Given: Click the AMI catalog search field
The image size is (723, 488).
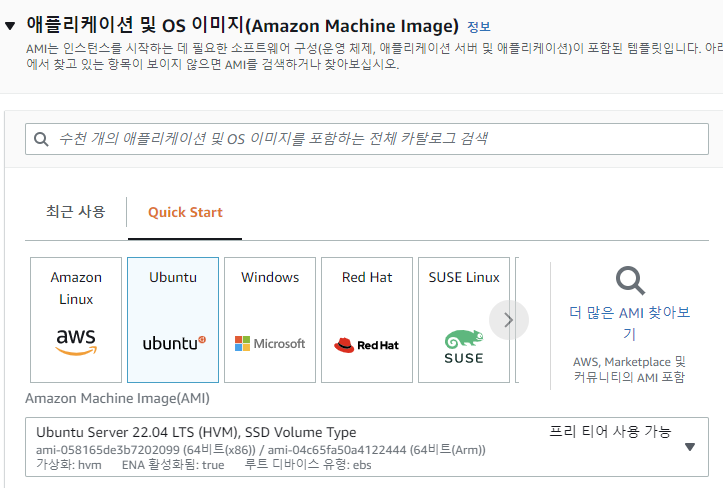Looking at the screenshot, I should coord(367,139).
